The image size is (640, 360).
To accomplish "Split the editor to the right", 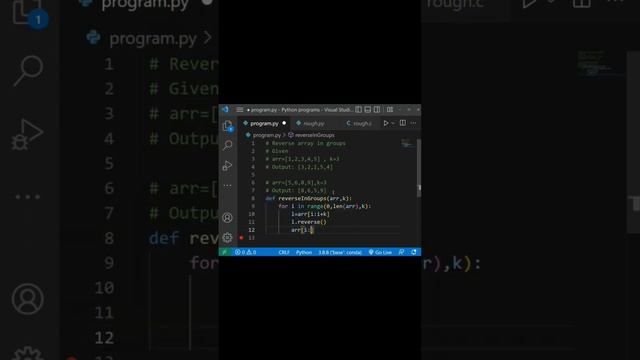I will [x=403, y=123].
